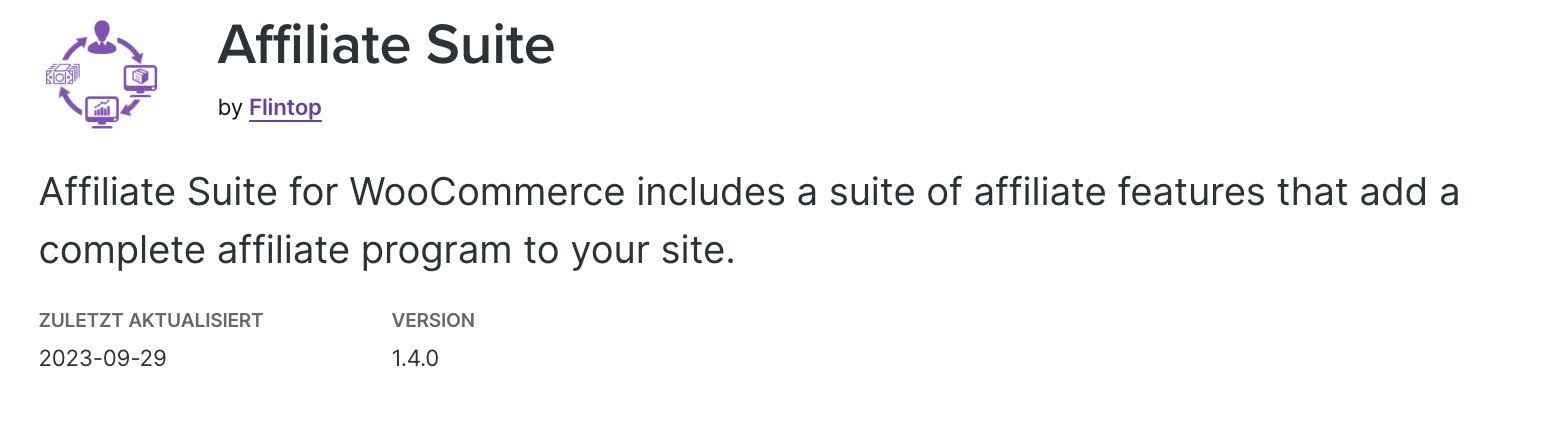Click the VERSION label
The width and height of the screenshot is (1546, 434).
point(433,321)
